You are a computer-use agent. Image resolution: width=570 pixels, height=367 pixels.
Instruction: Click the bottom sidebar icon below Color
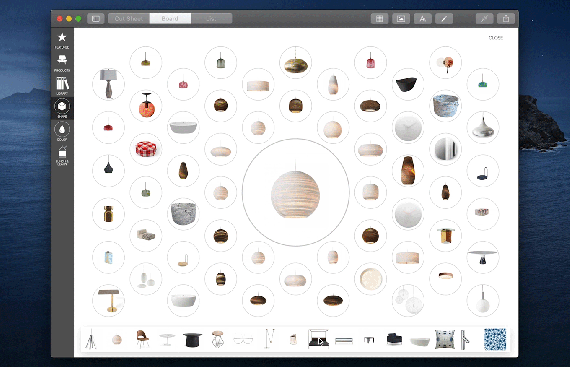(x=62, y=156)
